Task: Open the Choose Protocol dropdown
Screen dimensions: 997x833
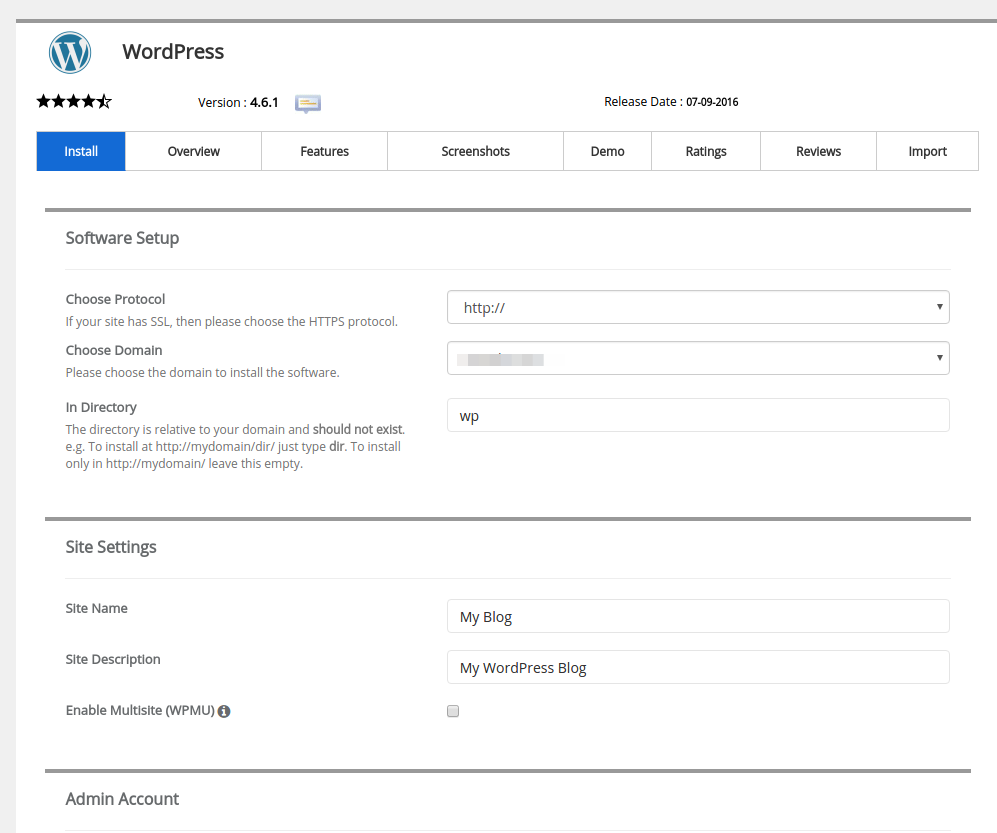Action: [697, 307]
